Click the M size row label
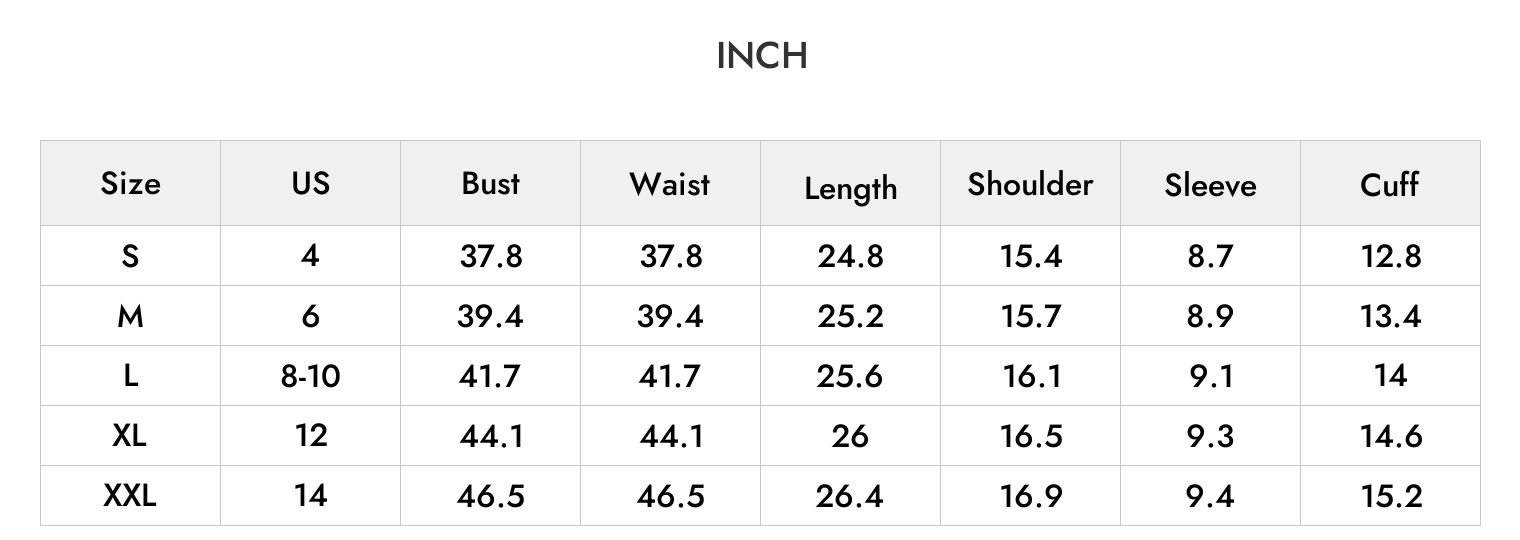This screenshot has height=540, width=1520. [130, 316]
